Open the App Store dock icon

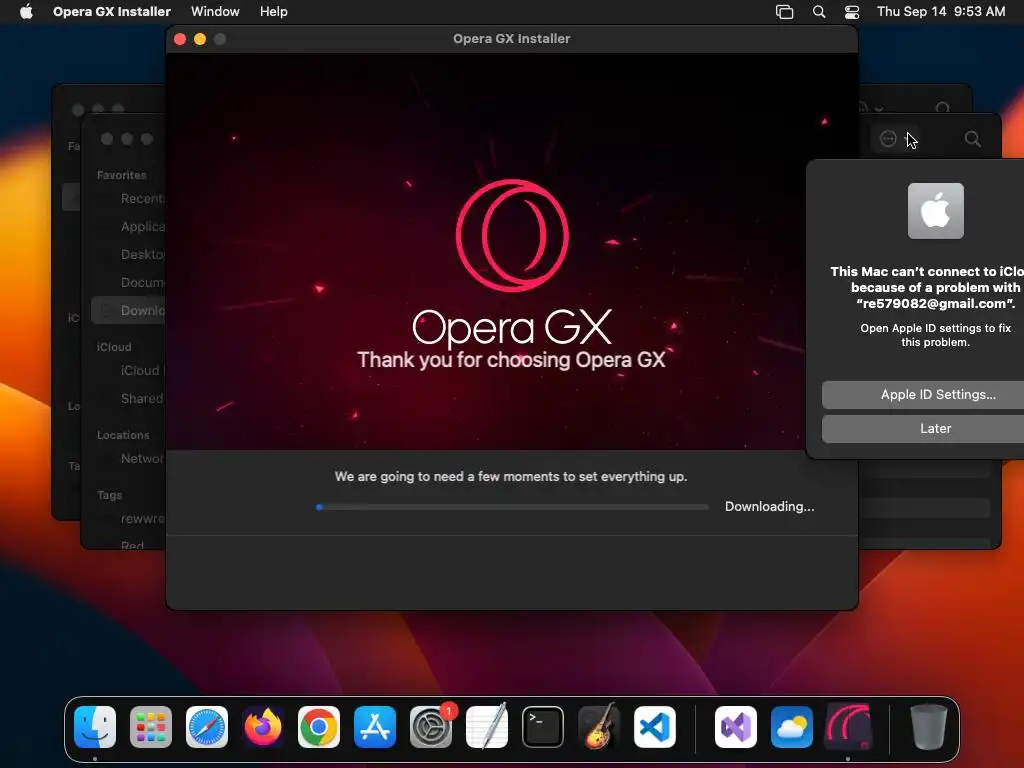[375, 727]
